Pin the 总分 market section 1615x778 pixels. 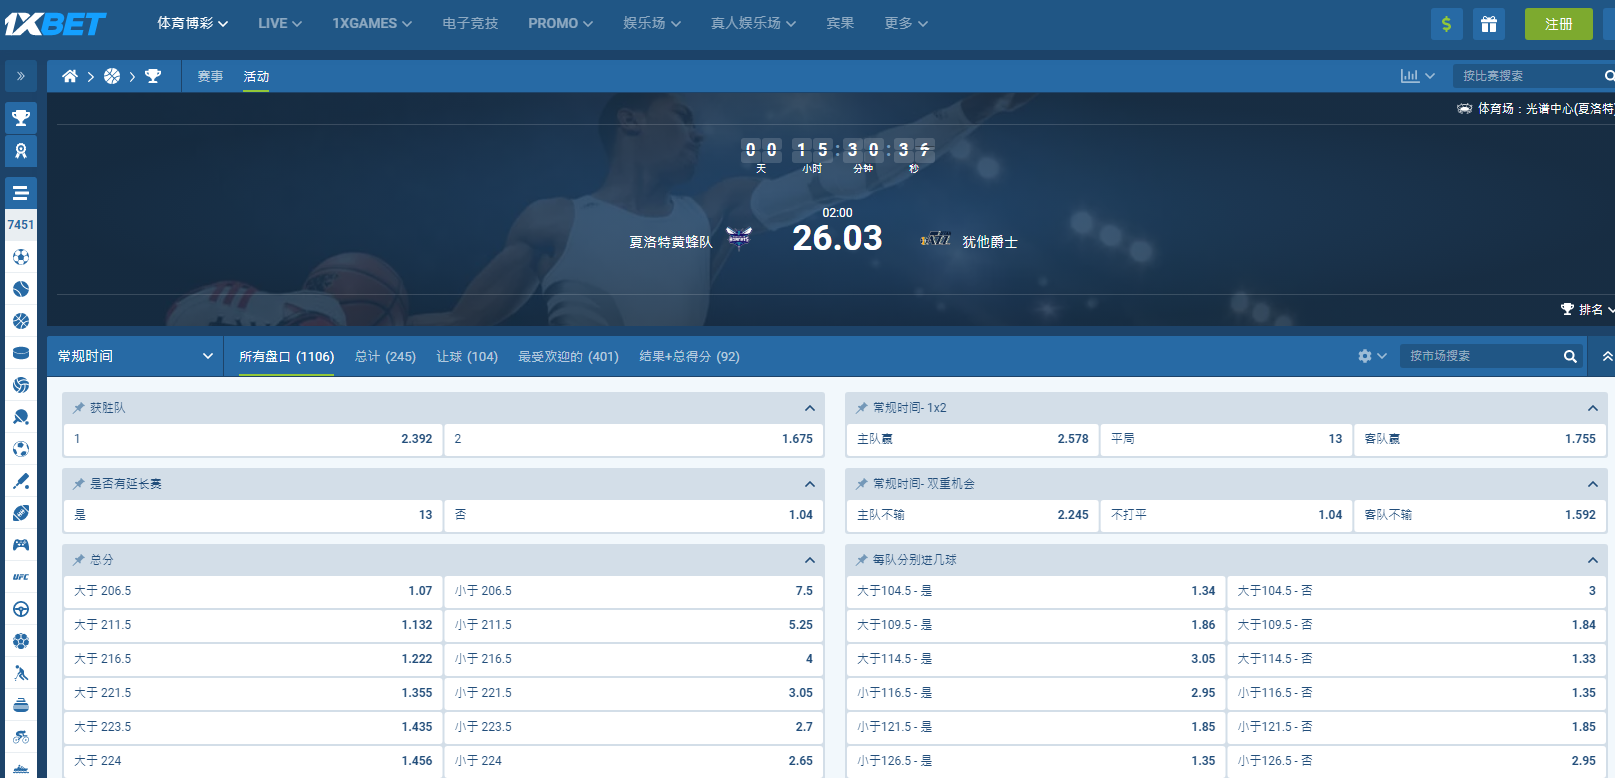click(79, 560)
